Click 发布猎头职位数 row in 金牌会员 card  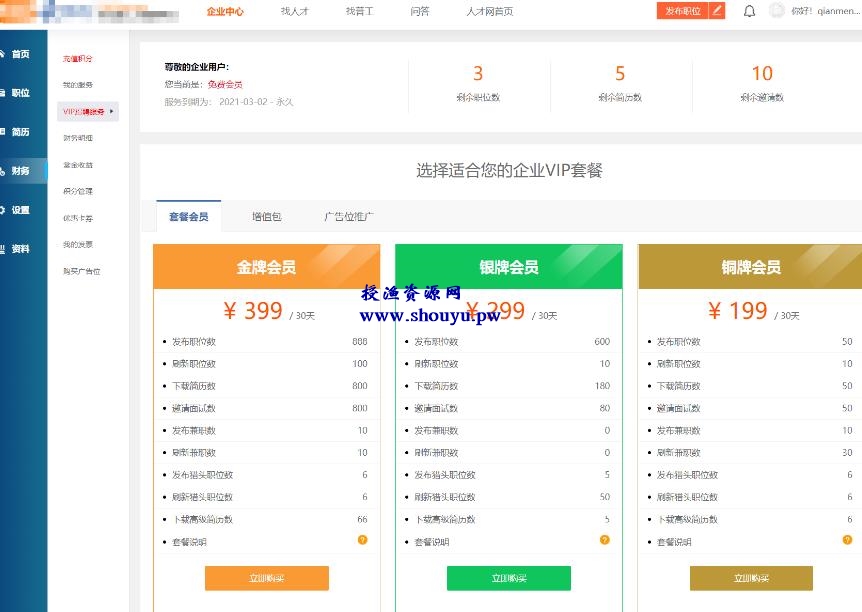click(x=267, y=475)
